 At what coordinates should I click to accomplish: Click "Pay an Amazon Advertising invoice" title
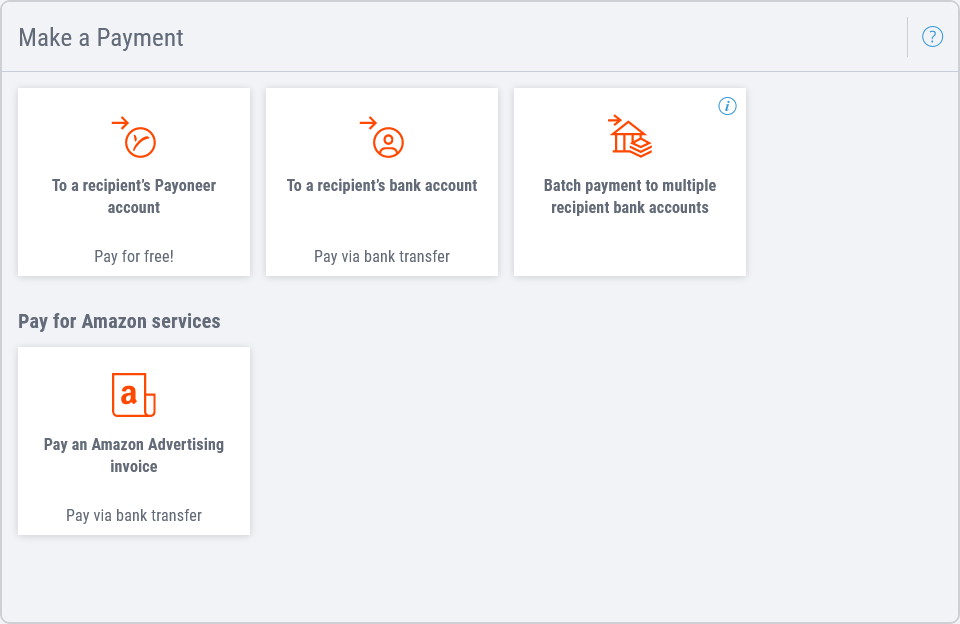coord(134,455)
